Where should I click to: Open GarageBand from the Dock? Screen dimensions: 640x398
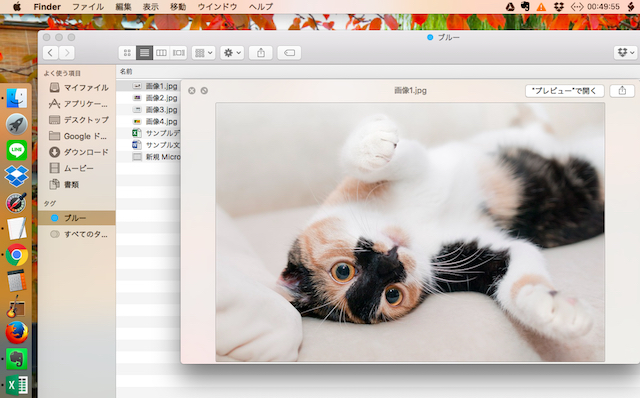coord(16,307)
